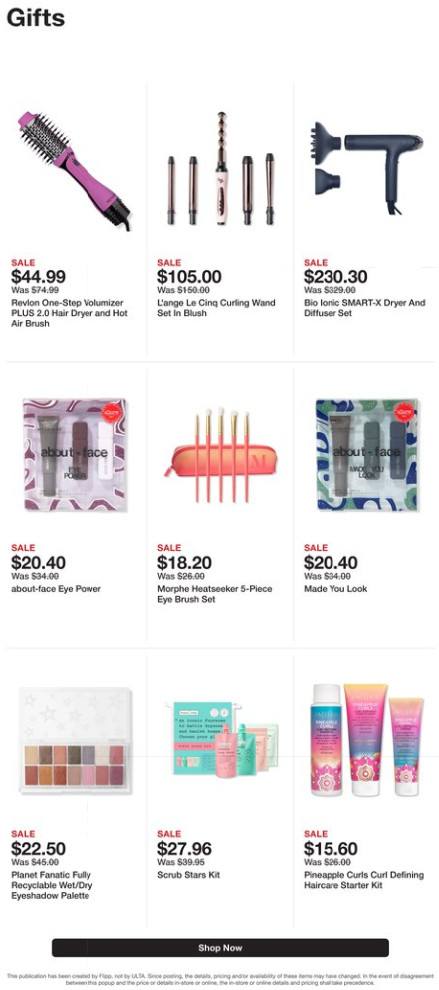The width and height of the screenshot is (439, 990).
Task: Click the Shop Now button
Action: tap(220, 948)
